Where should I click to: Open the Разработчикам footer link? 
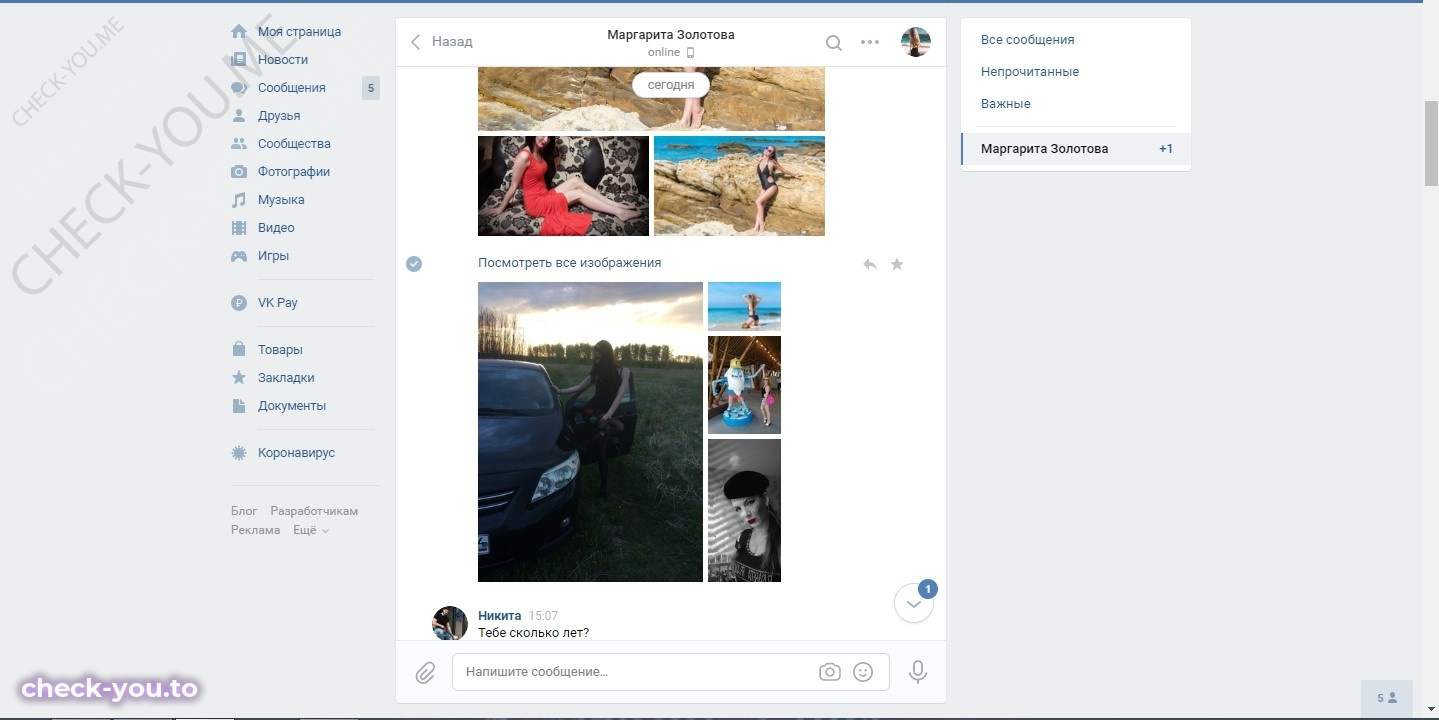[x=314, y=511]
